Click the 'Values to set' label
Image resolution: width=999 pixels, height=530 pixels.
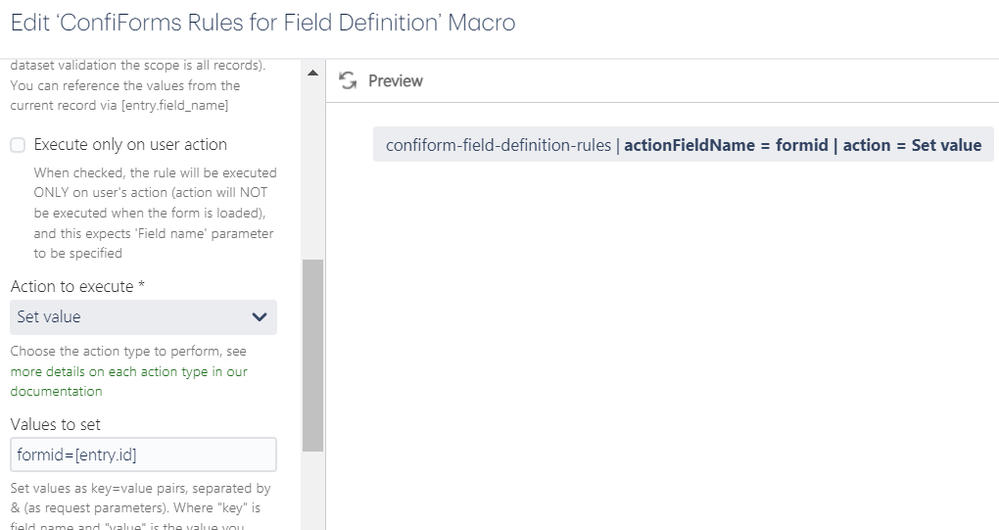55,424
